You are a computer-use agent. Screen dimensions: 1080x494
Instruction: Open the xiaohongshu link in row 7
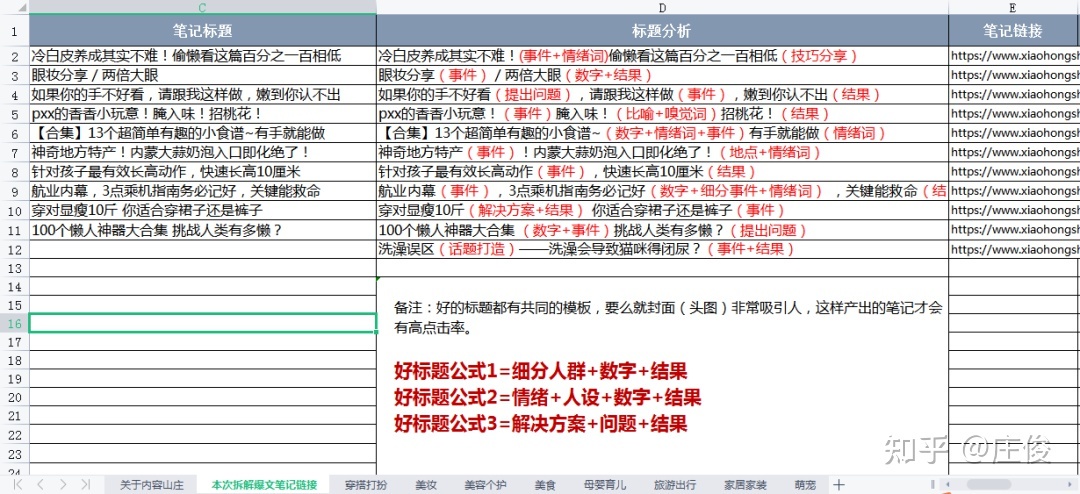[1014, 153]
